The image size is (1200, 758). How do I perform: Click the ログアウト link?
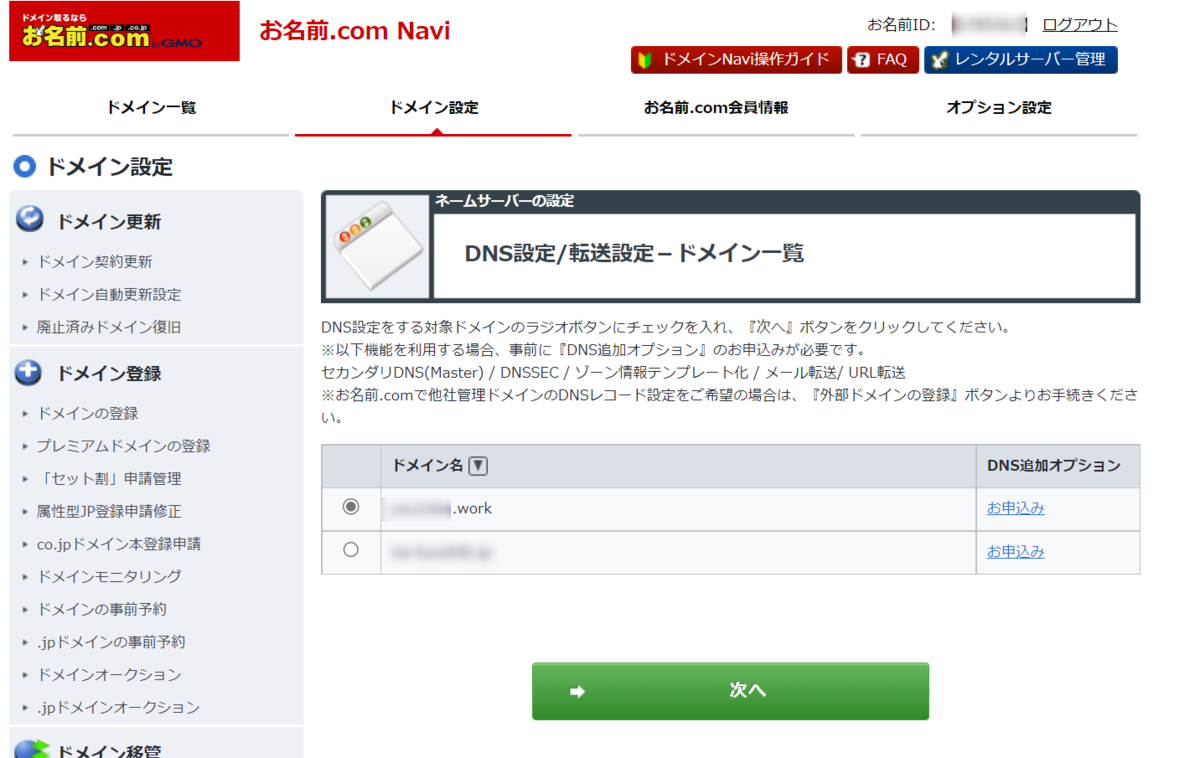pos(1080,25)
